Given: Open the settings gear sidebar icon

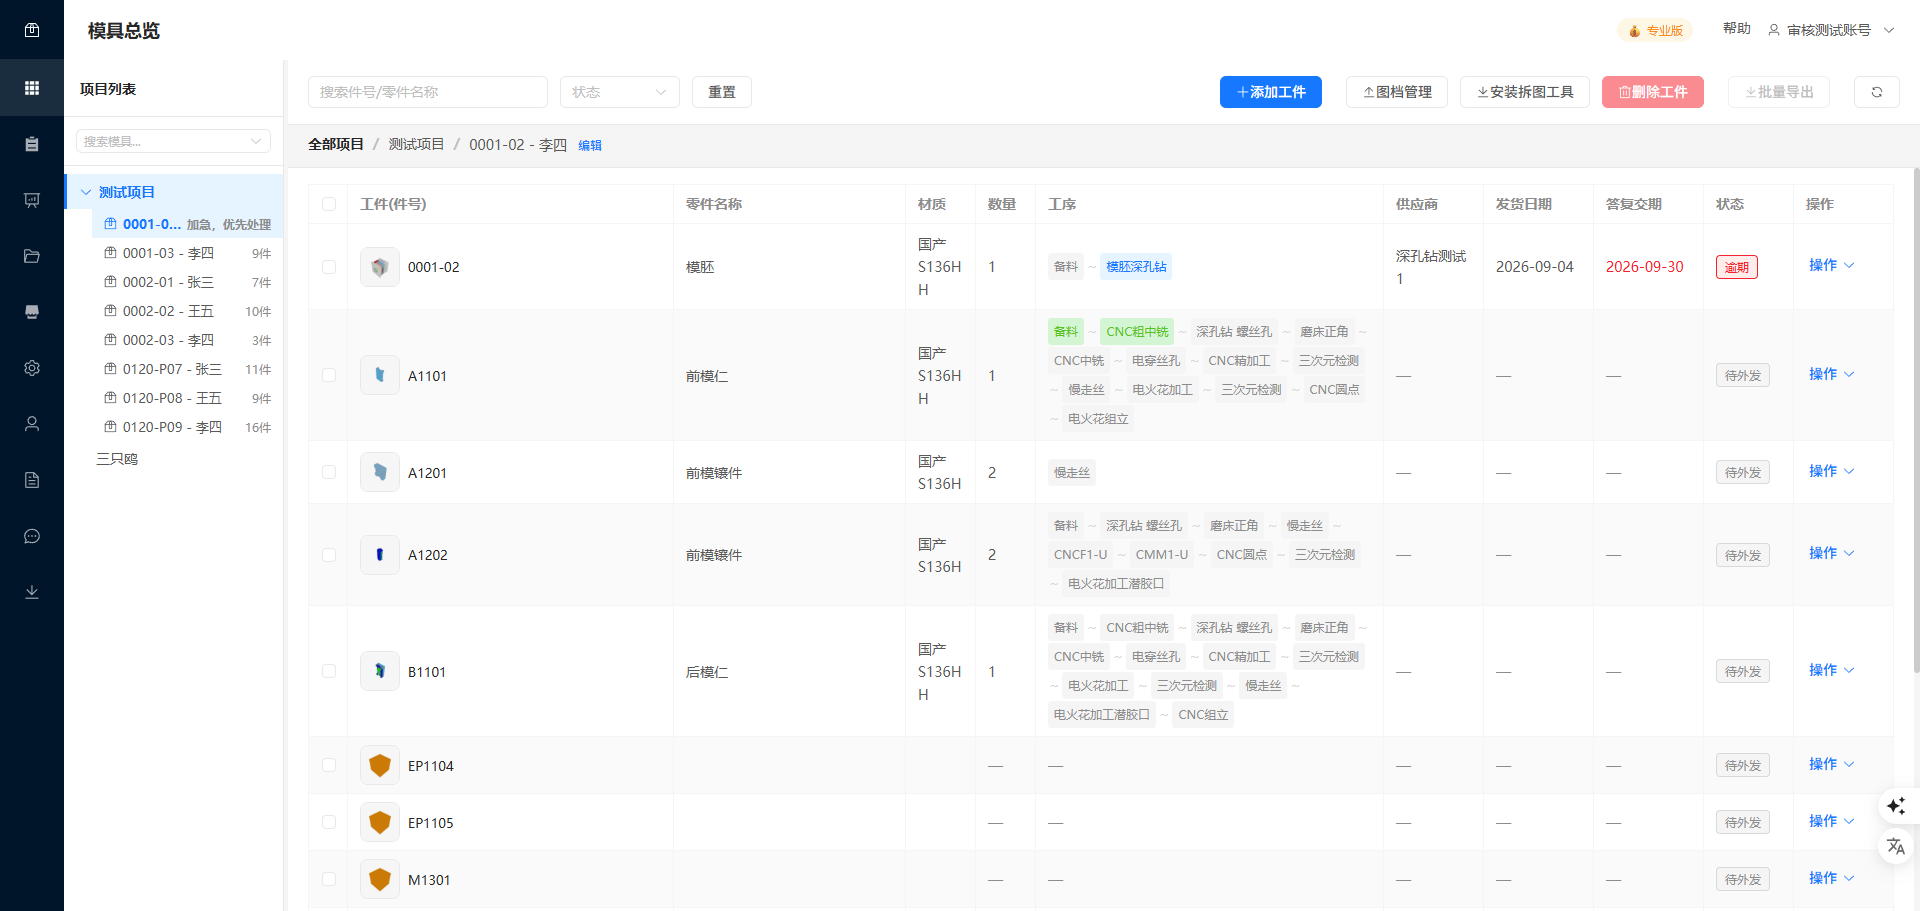Looking at the screenshot, I should point(32,368).
